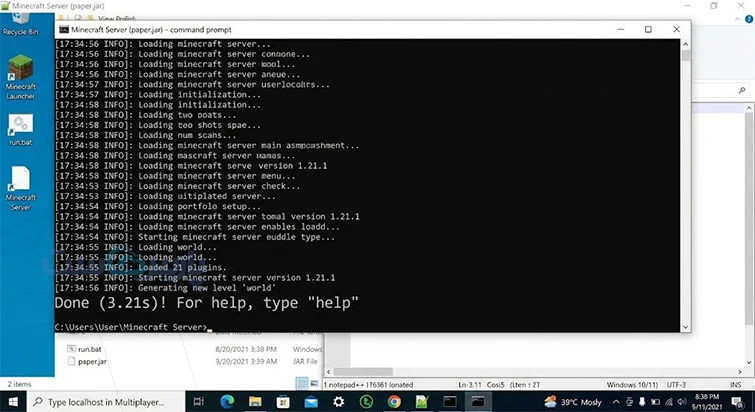
Task: Click the Explorer search magnifier icon
Action: (x=742, y=90)
